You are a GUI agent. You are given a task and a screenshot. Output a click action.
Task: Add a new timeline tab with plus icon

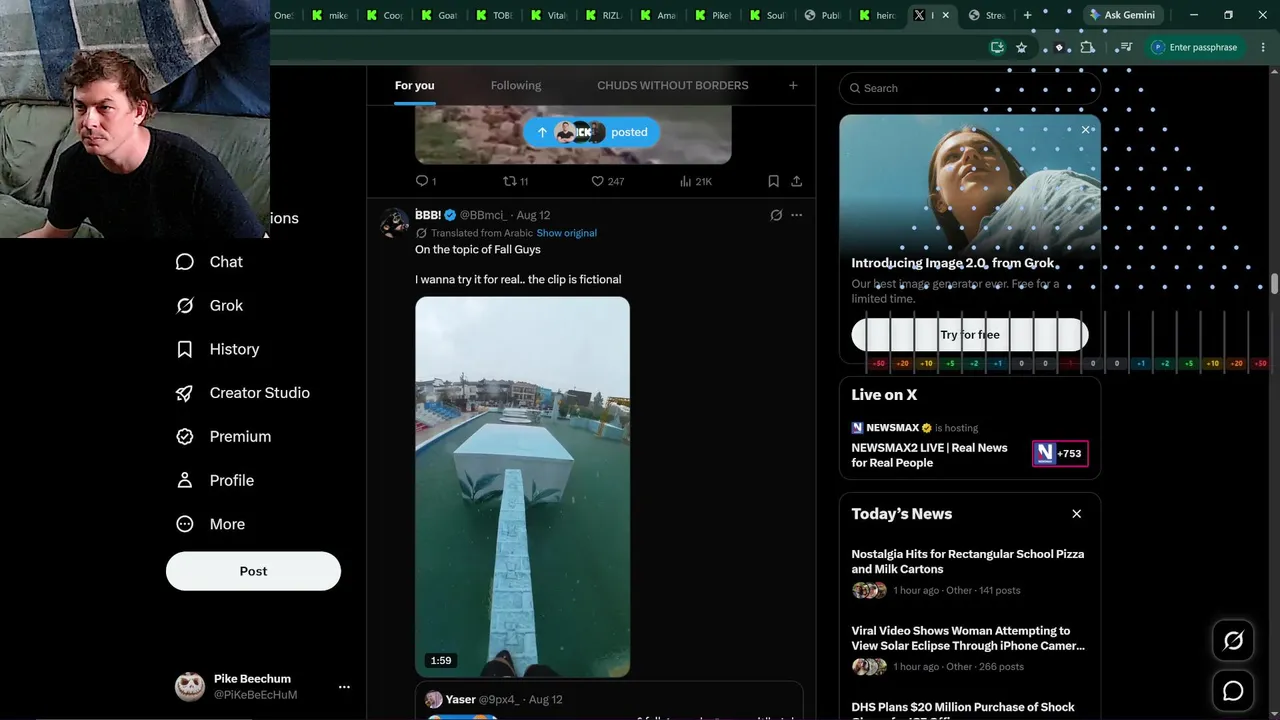point(793,85)
